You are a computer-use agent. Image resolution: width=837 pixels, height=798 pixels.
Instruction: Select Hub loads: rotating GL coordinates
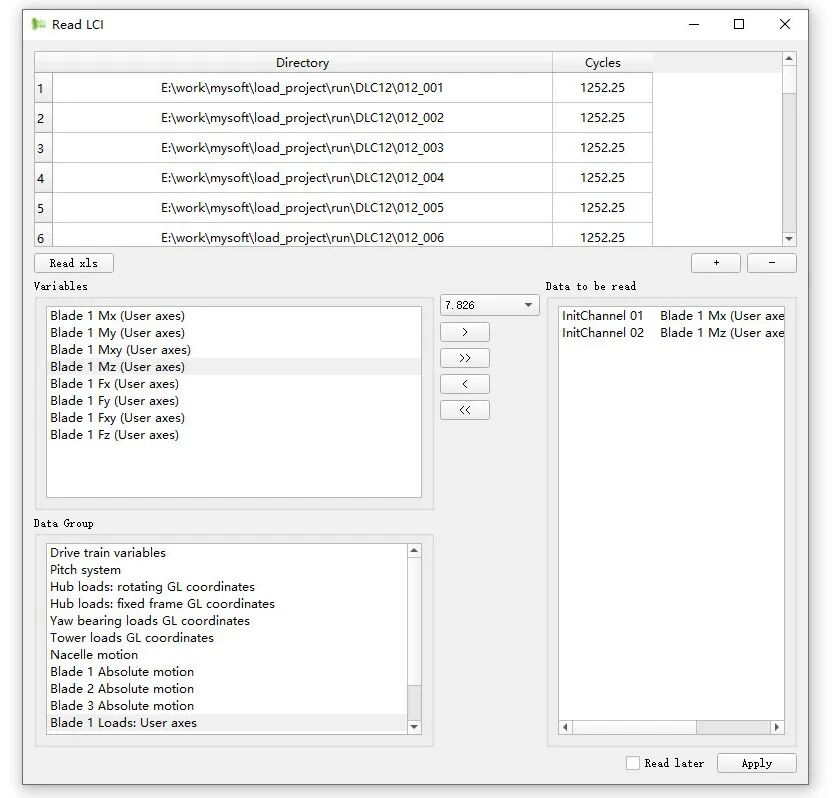[x=227, y=587]
